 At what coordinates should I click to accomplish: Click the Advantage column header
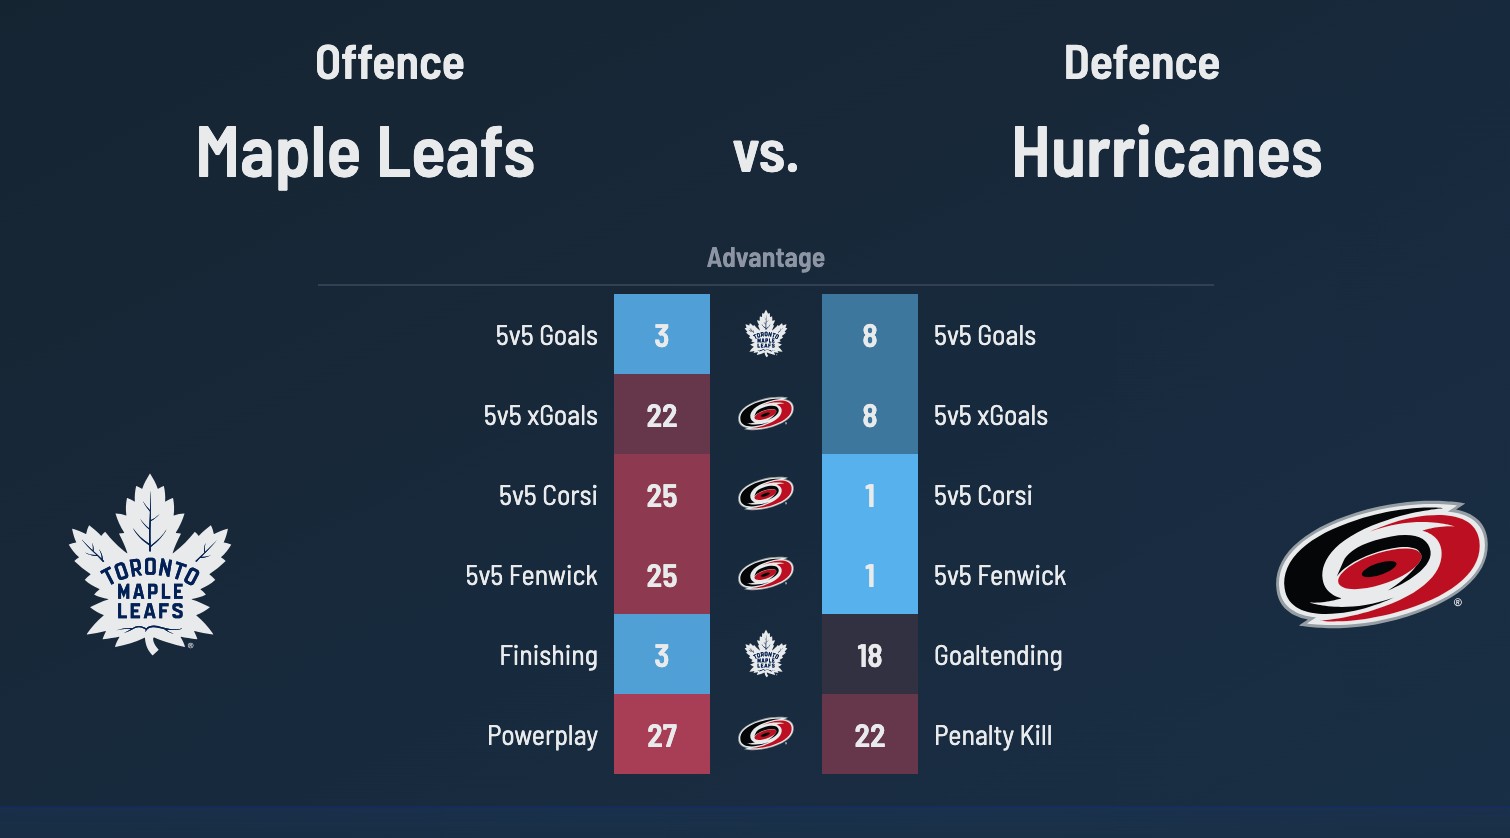766,258
